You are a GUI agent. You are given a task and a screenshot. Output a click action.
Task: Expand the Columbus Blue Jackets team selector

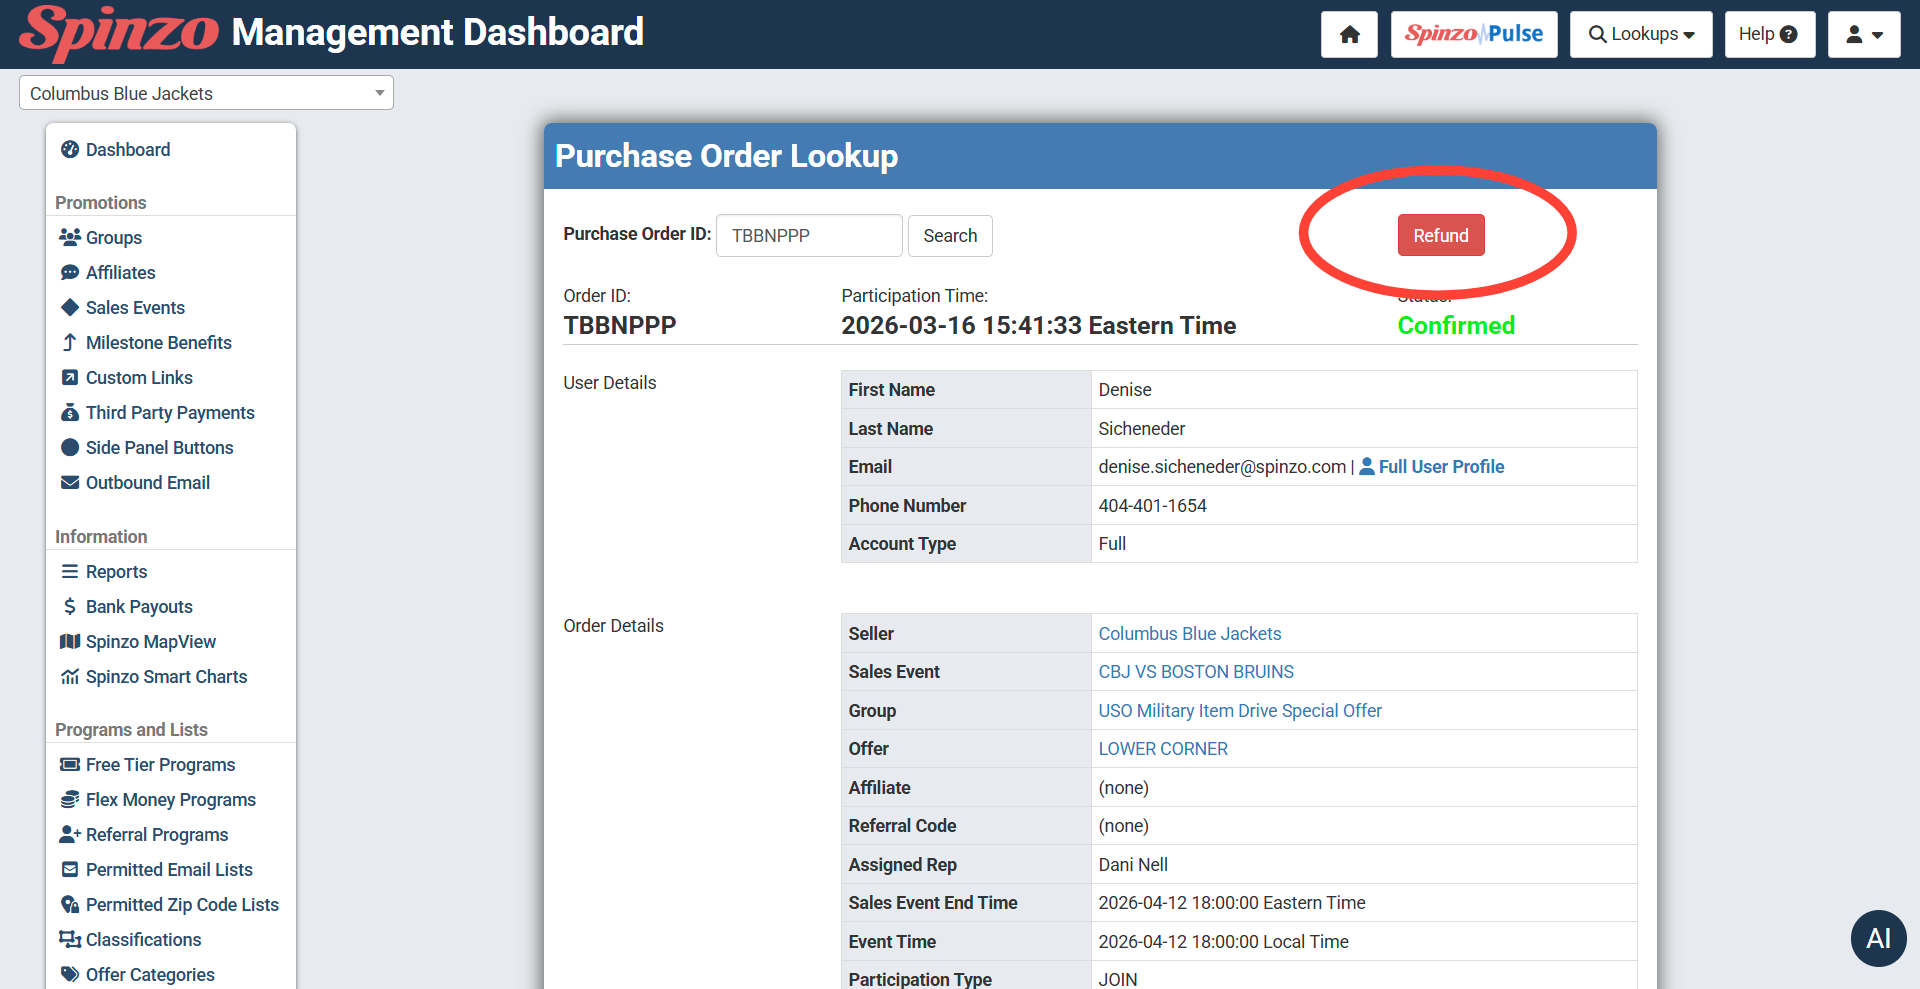click(x=206, y=93)
